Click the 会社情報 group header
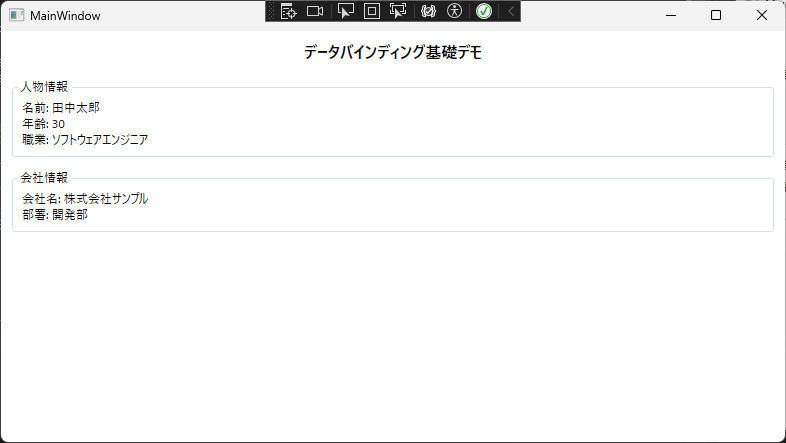 [x=44, y=178]
